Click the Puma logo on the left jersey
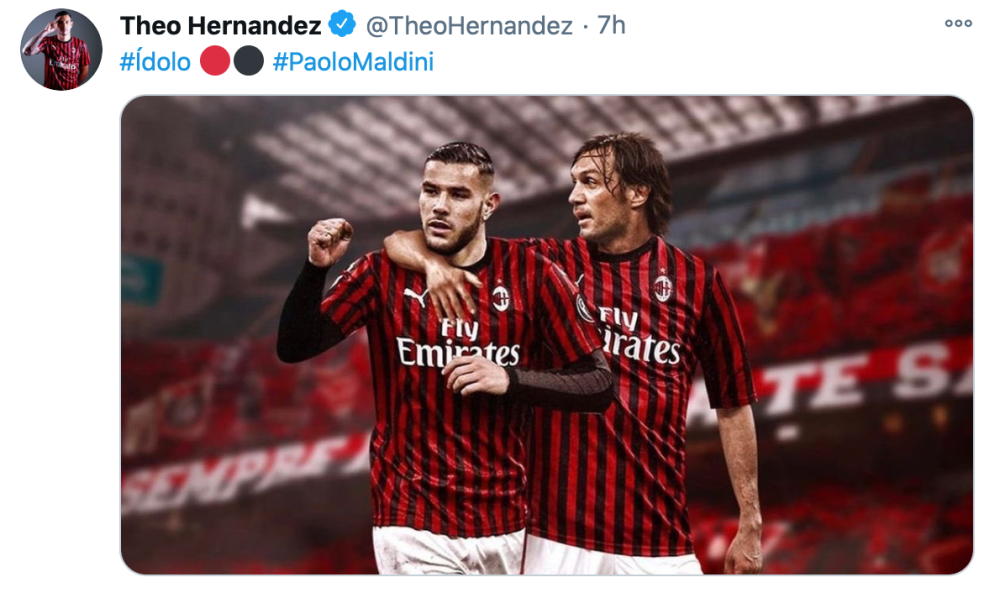Screen dimensions: 1000x593 coord(415,296)
